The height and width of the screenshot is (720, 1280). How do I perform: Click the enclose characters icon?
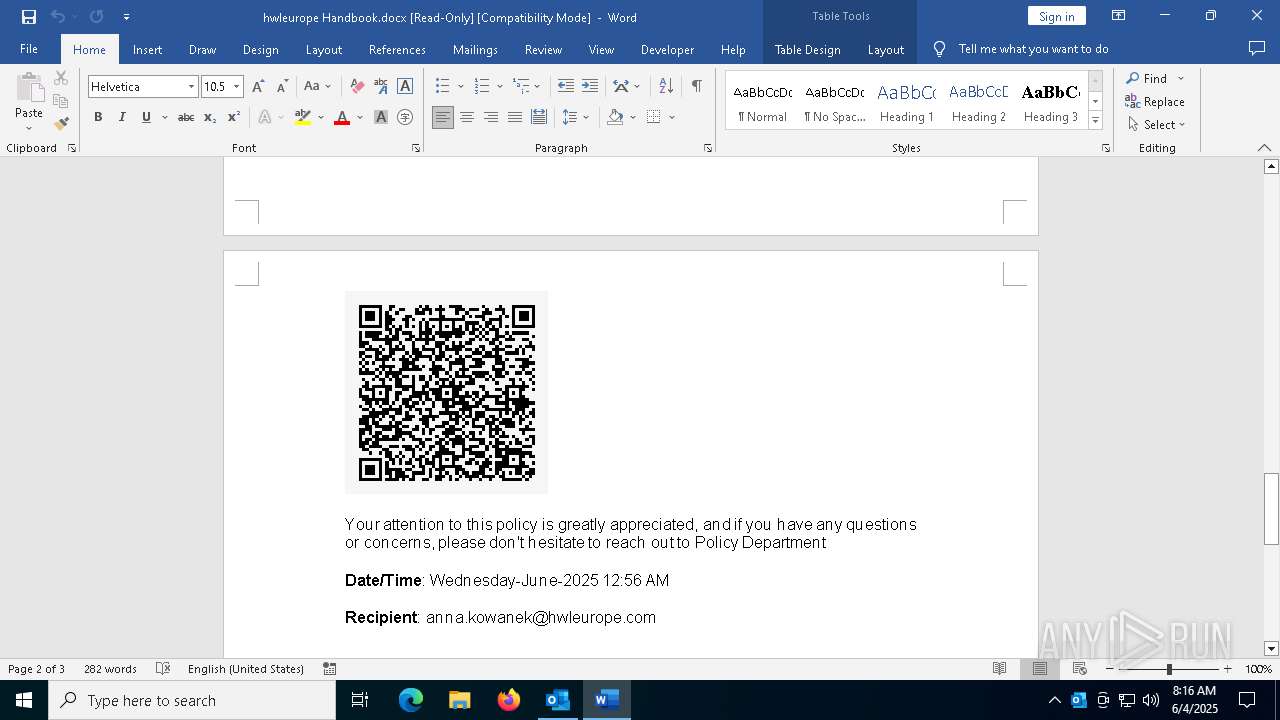(x=405, y=117)
